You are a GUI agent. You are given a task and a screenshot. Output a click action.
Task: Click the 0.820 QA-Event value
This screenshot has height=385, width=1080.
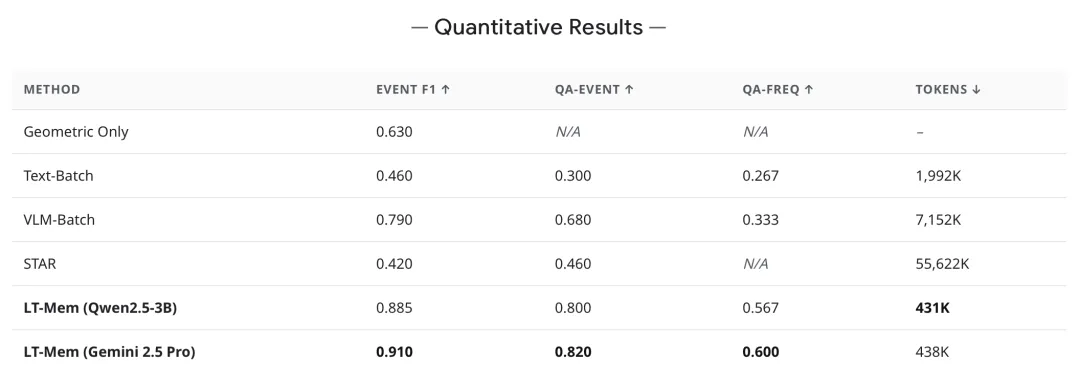pyautogui.click(x=573, y=352)
